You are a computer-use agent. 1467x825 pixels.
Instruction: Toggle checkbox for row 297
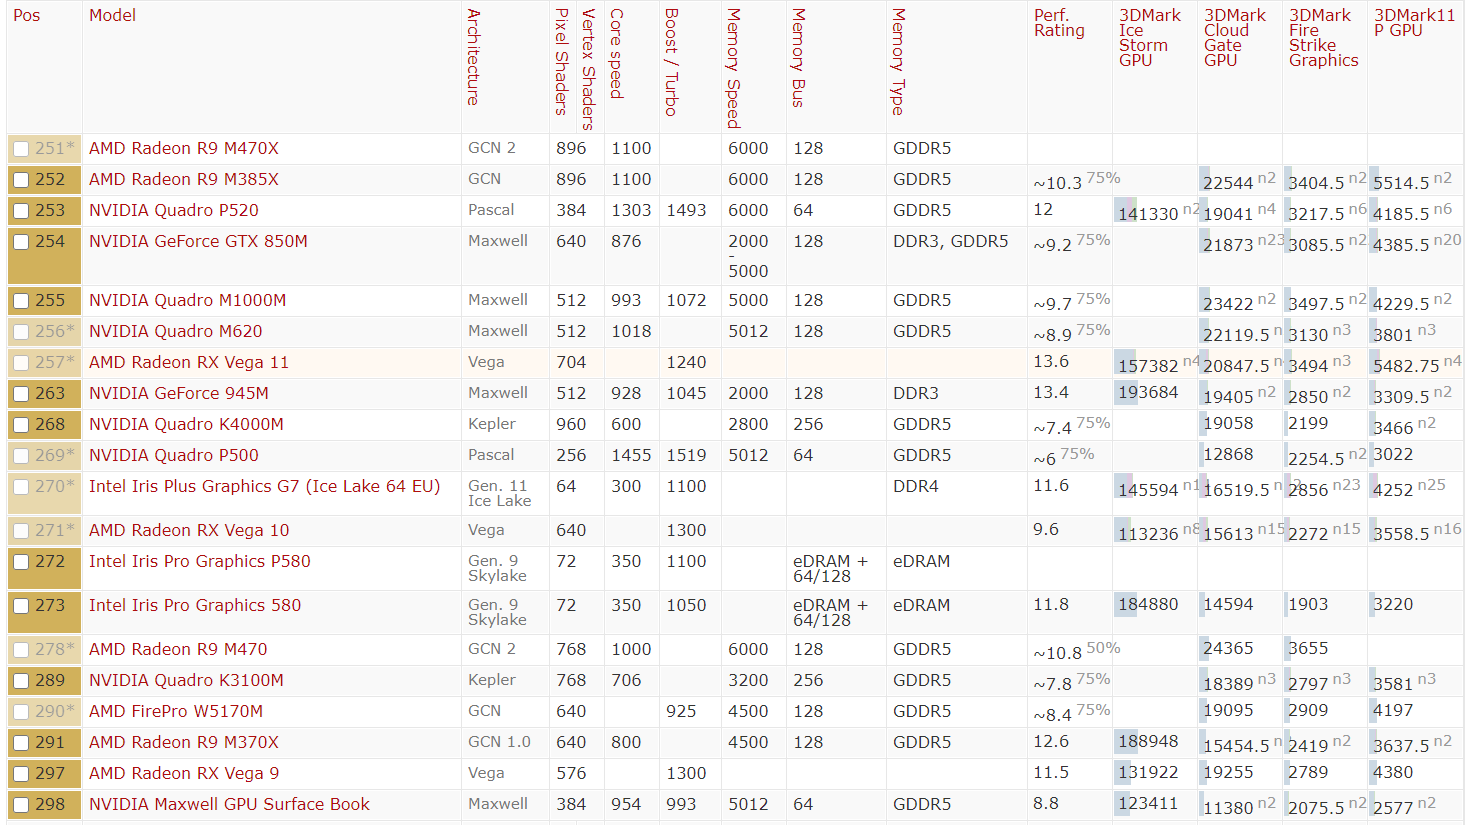21,774
